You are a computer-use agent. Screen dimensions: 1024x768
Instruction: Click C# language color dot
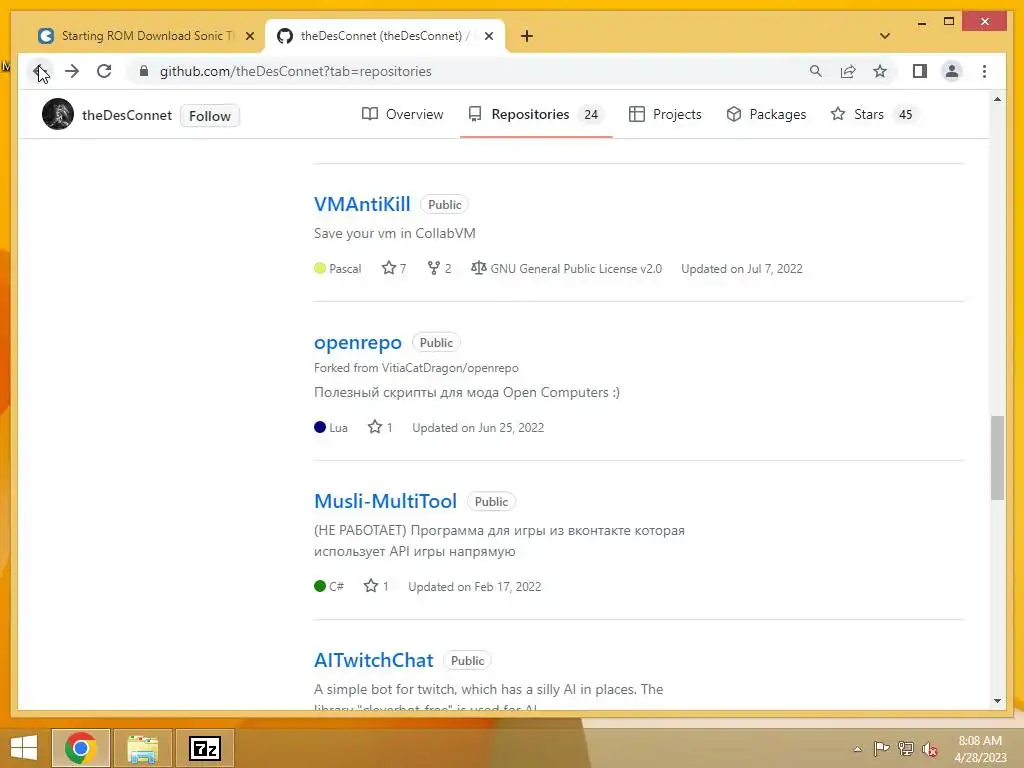point(320,586)
